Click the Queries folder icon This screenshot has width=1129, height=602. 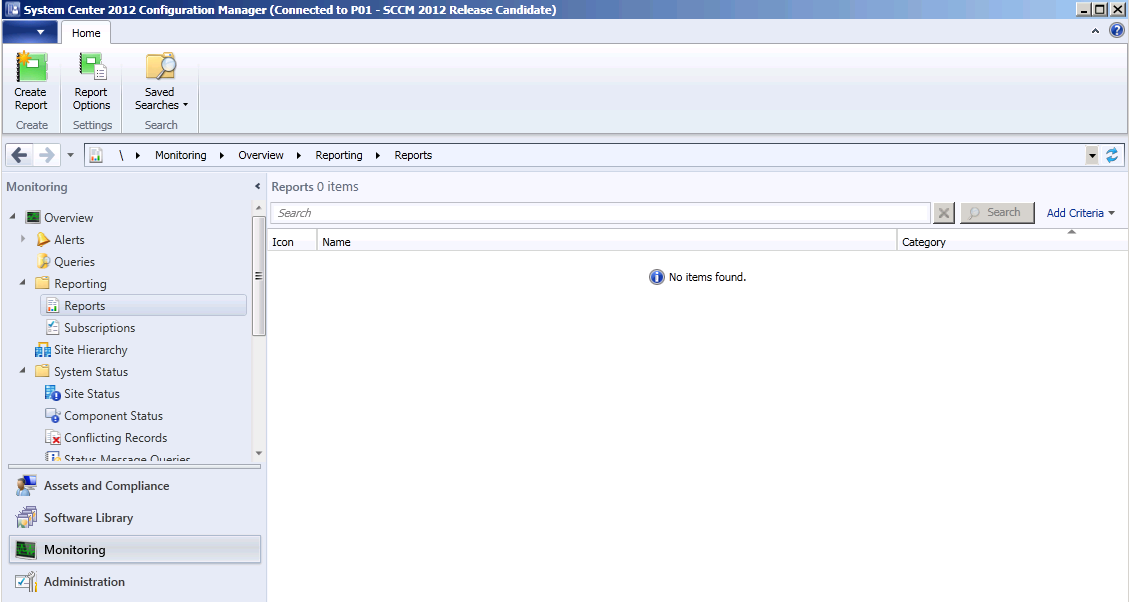(43, 261)
